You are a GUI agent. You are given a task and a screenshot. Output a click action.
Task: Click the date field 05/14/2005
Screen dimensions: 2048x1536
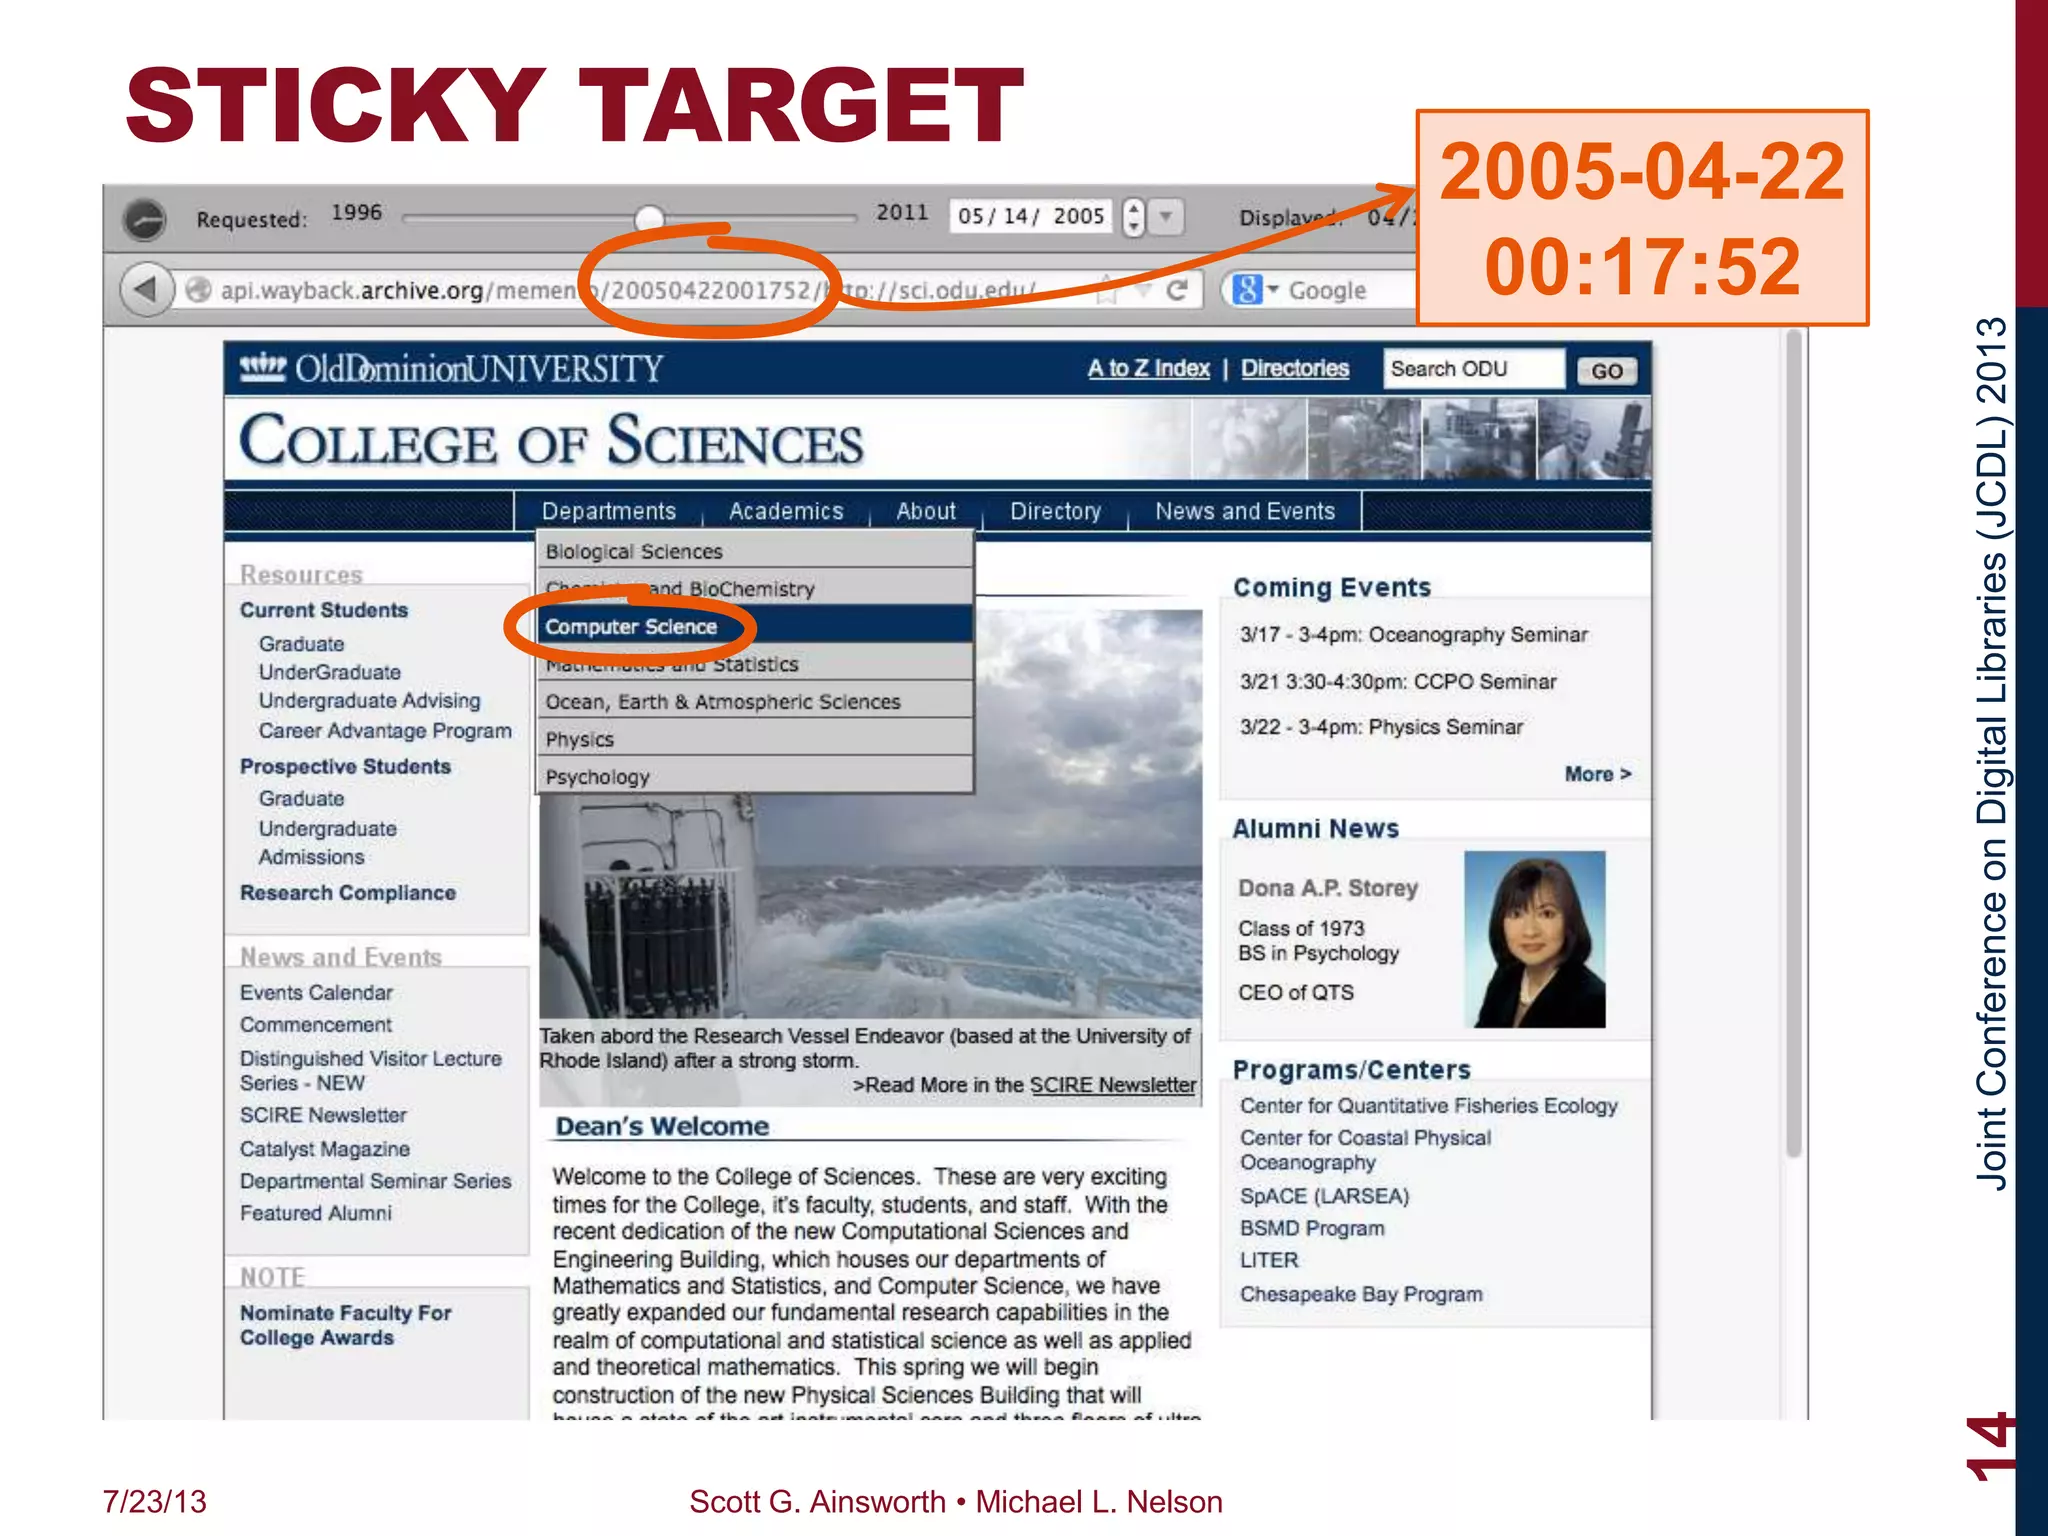pos(1031,216)
